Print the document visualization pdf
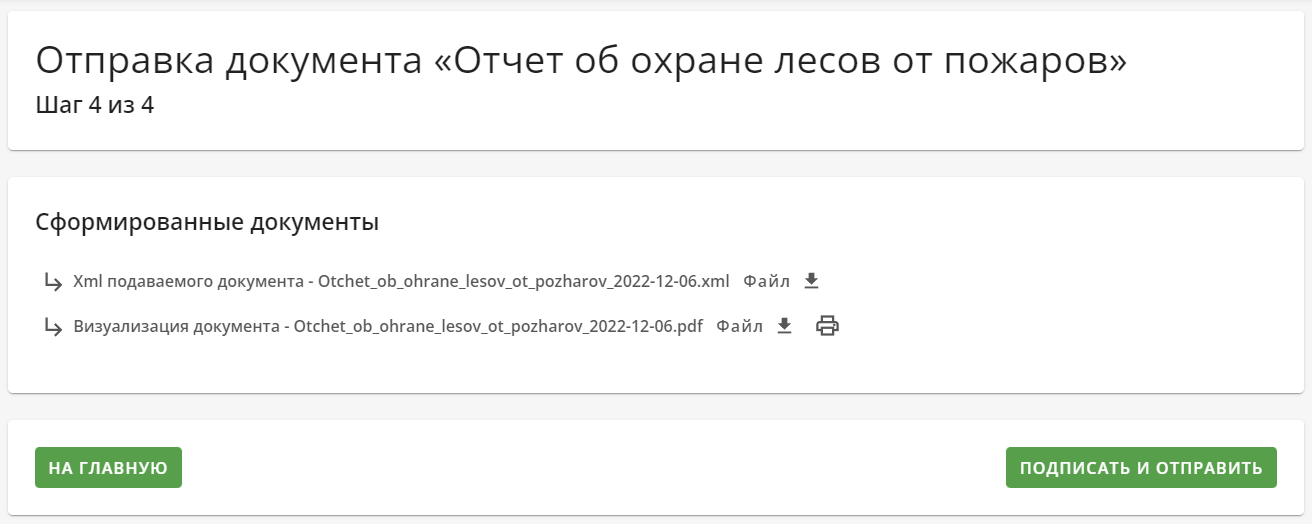Viewport: 1312px width, 524px height. tap(827, 326)
